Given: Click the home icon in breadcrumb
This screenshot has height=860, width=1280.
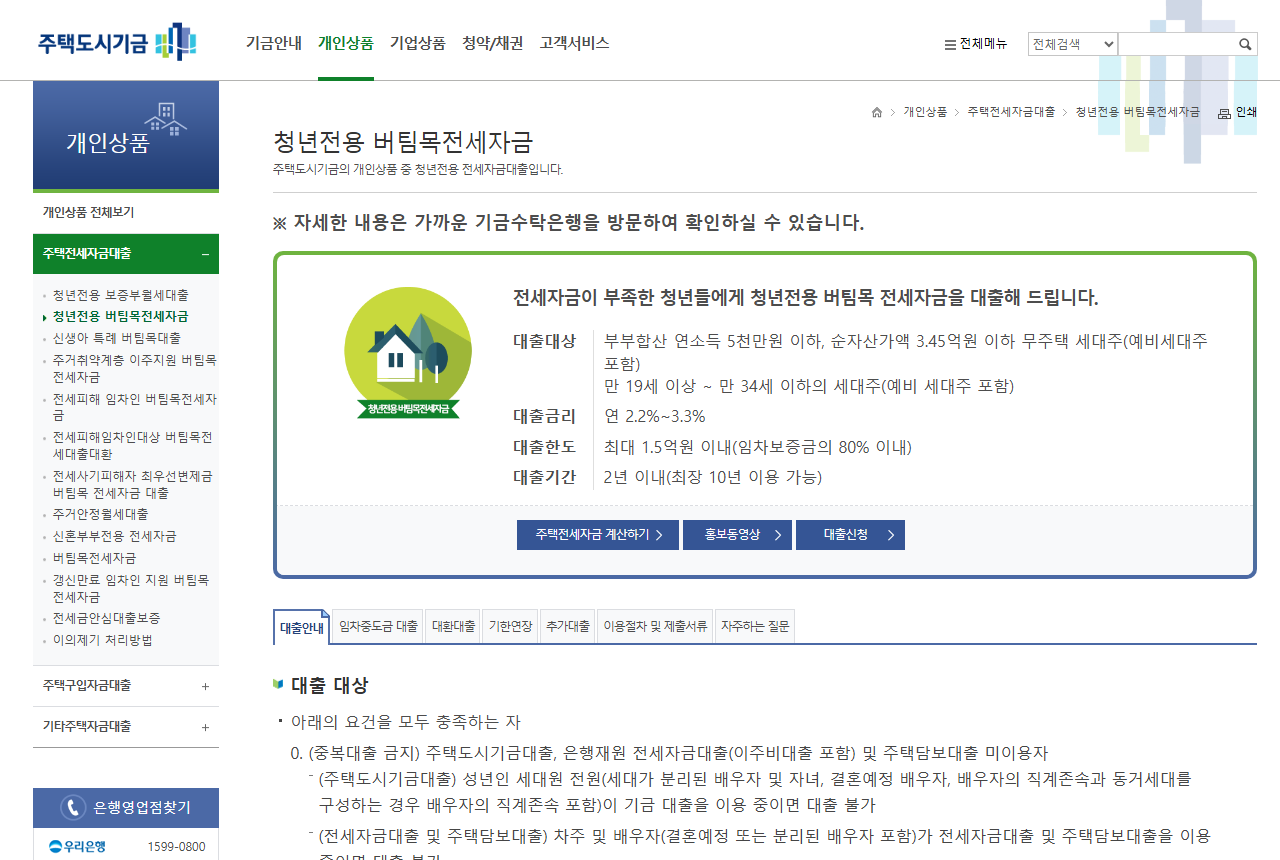Looking at the screenshot, I should [x=877, y=112].
